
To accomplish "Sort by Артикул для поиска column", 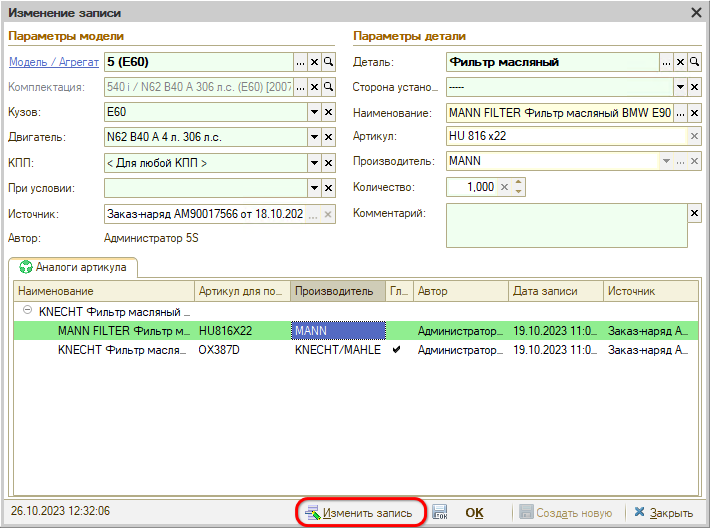I will coord(242,291).
